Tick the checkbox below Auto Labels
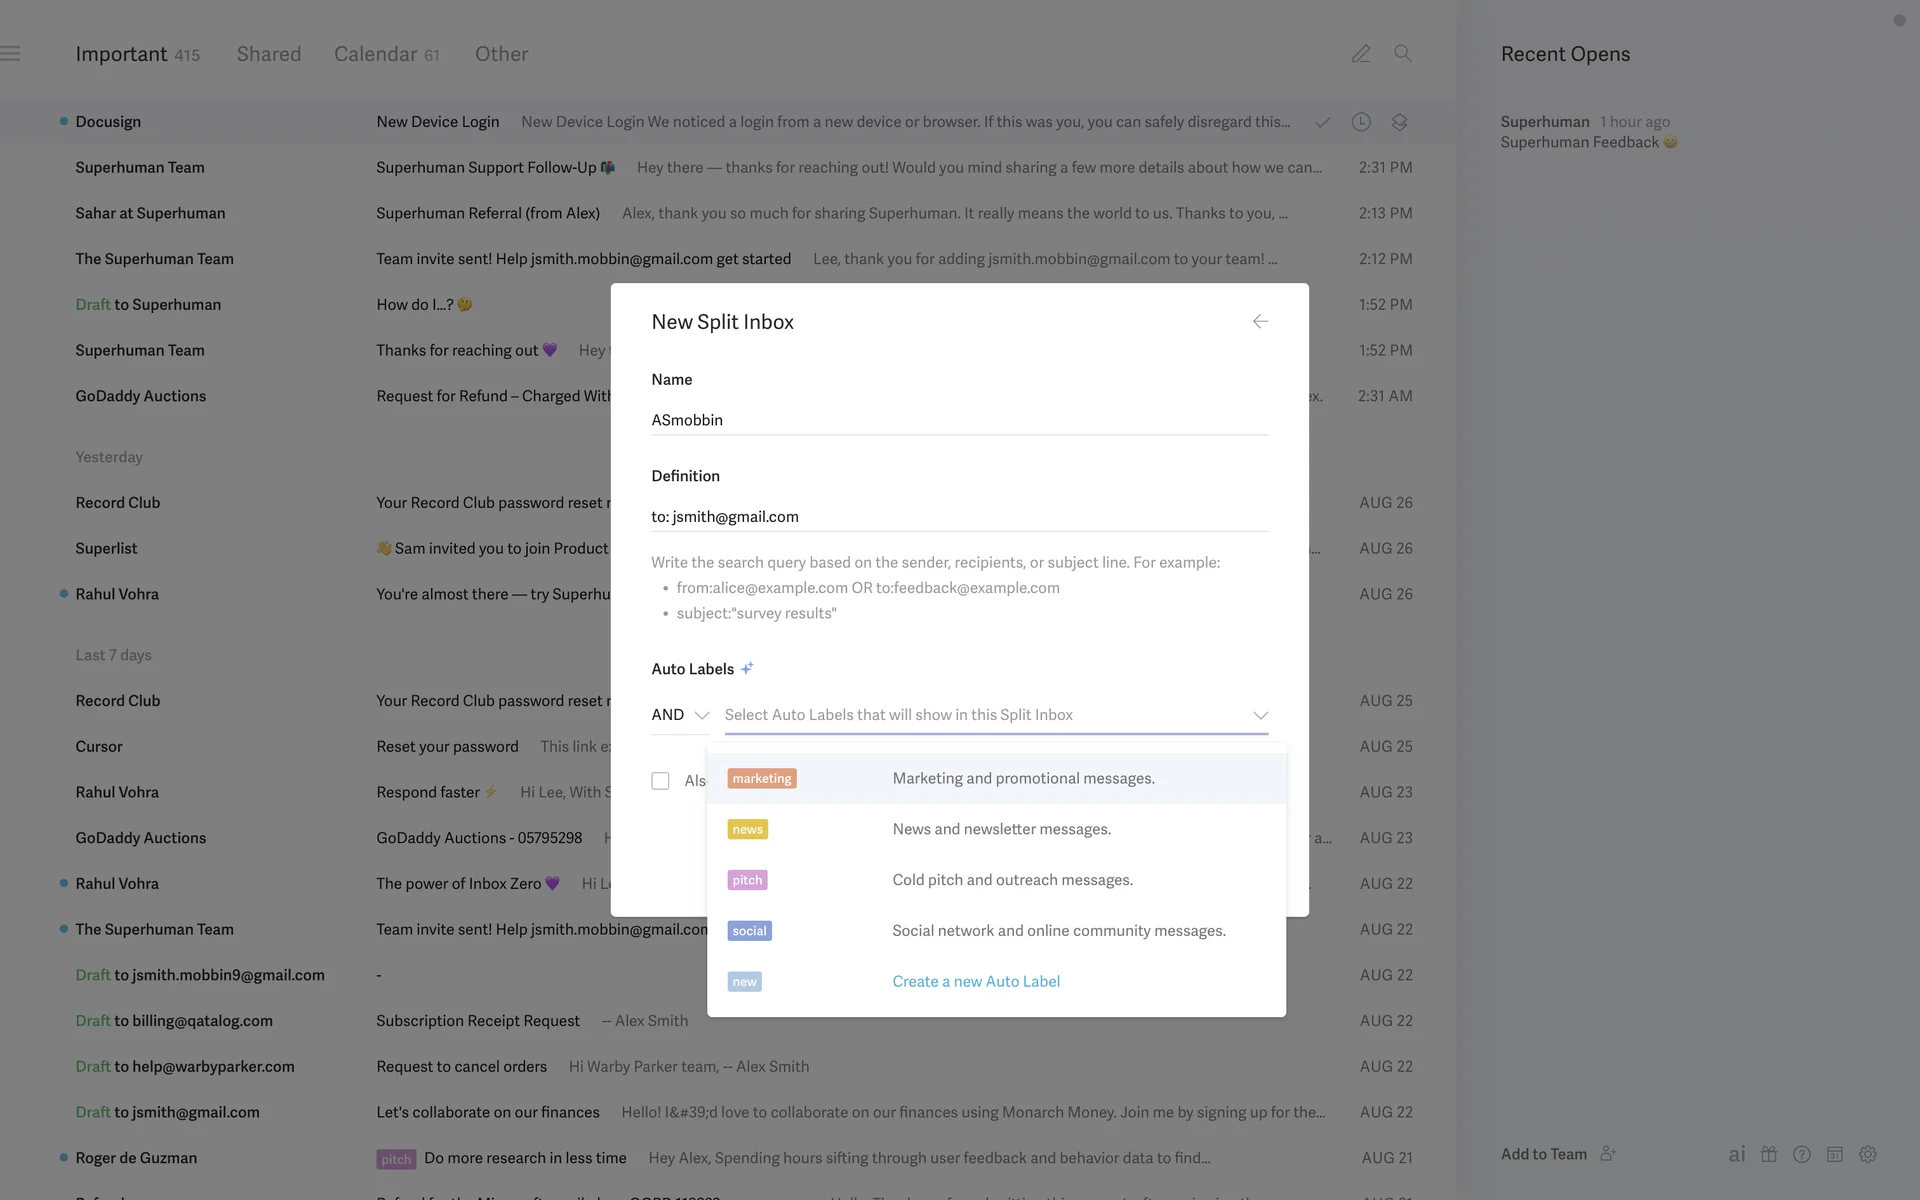The height and width of the screenshot is (1200, 1920). [660, 780]
